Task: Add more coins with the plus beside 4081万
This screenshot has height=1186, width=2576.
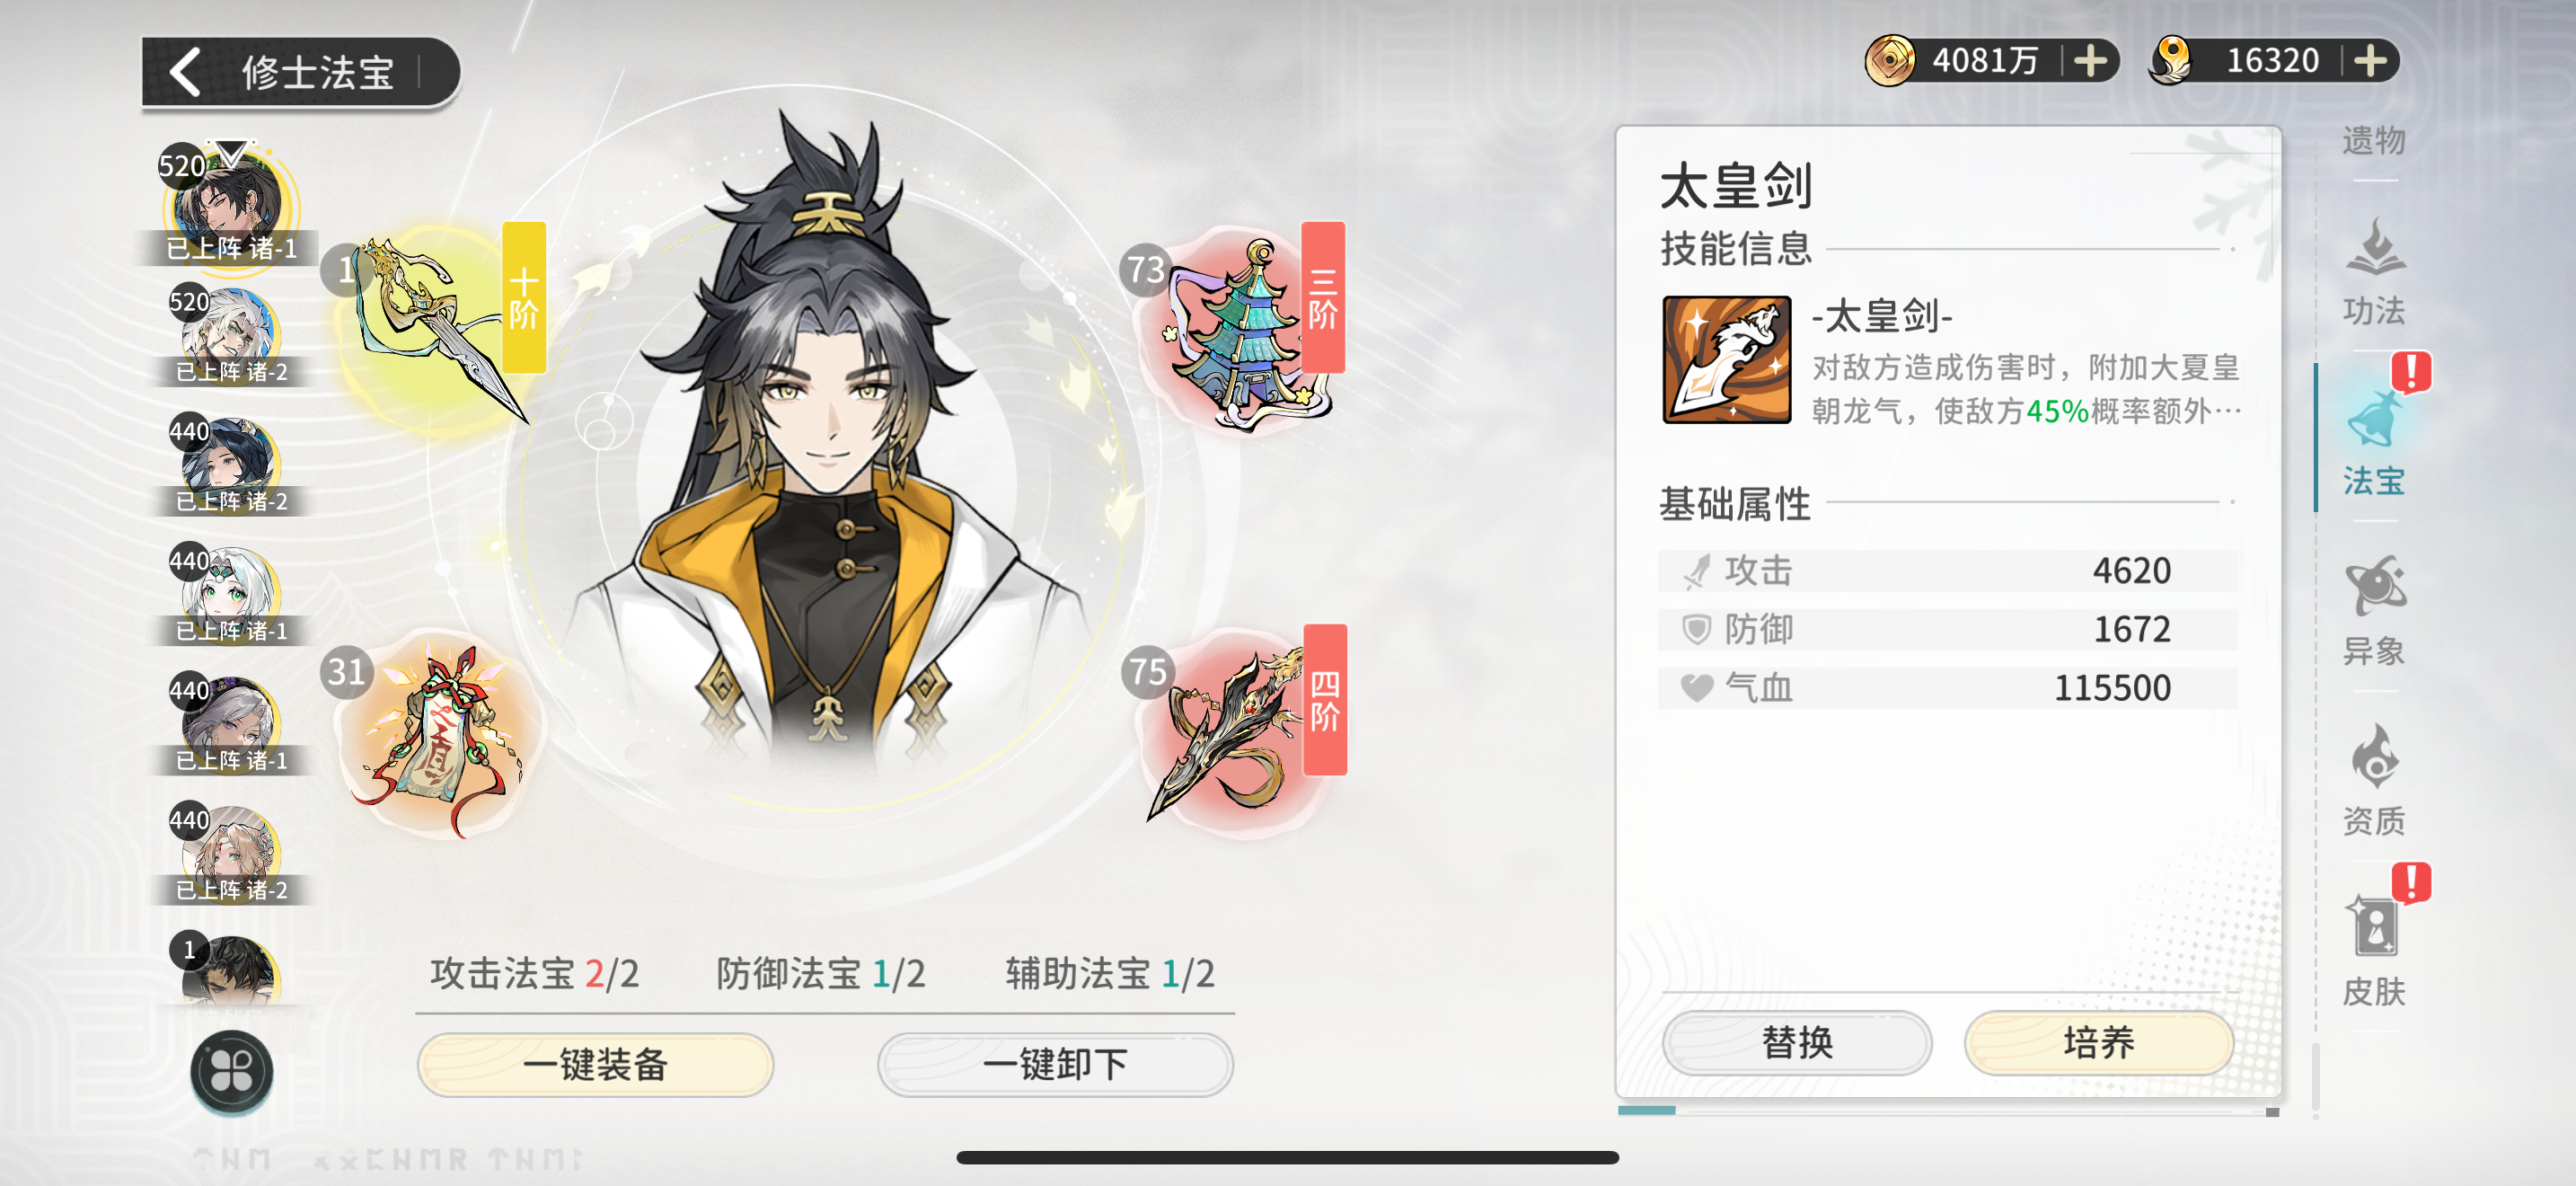Action: (x=2090, y=61)
